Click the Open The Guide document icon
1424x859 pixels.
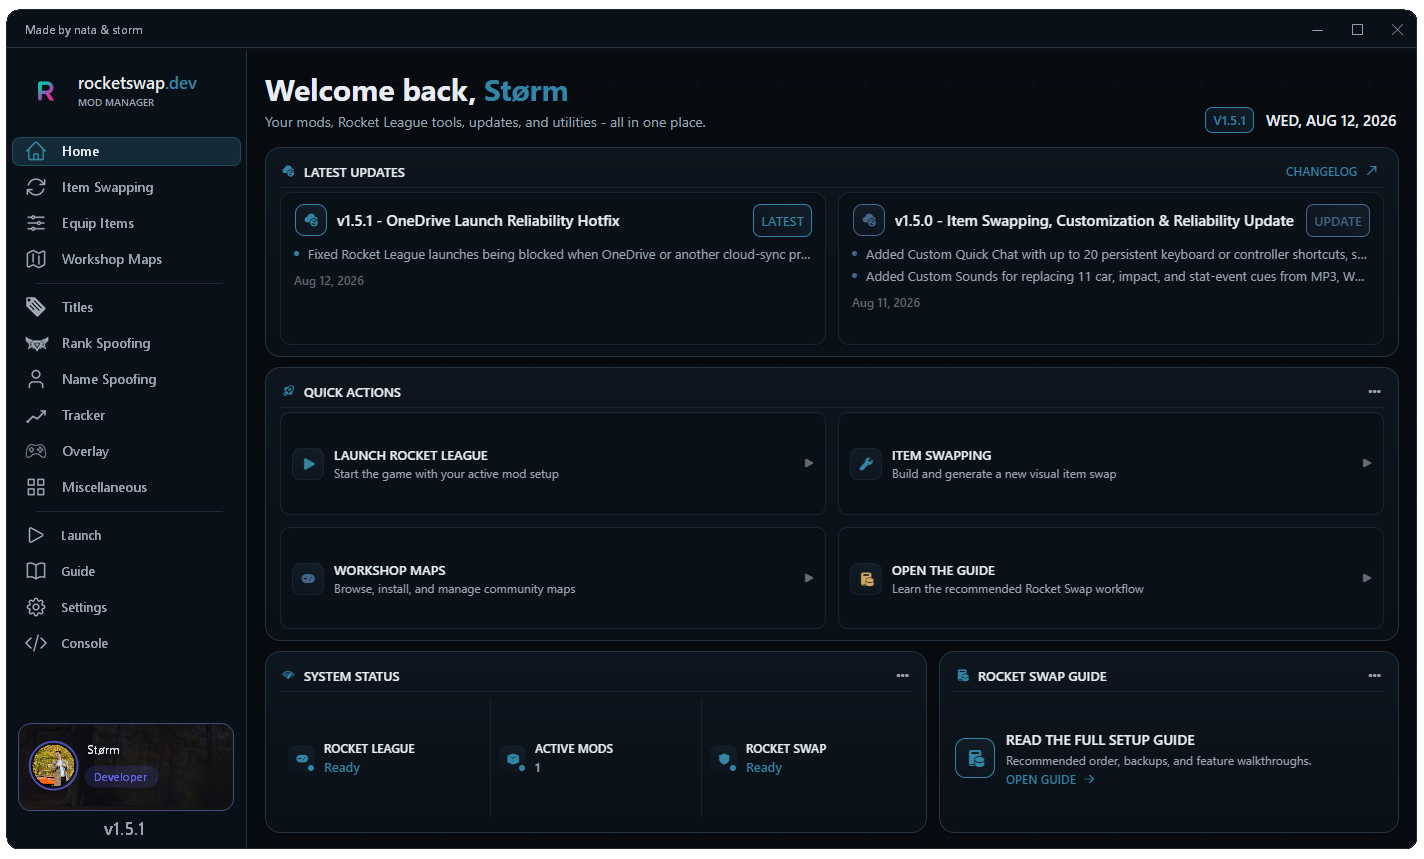pyautogui.click(x=866, y=579)
